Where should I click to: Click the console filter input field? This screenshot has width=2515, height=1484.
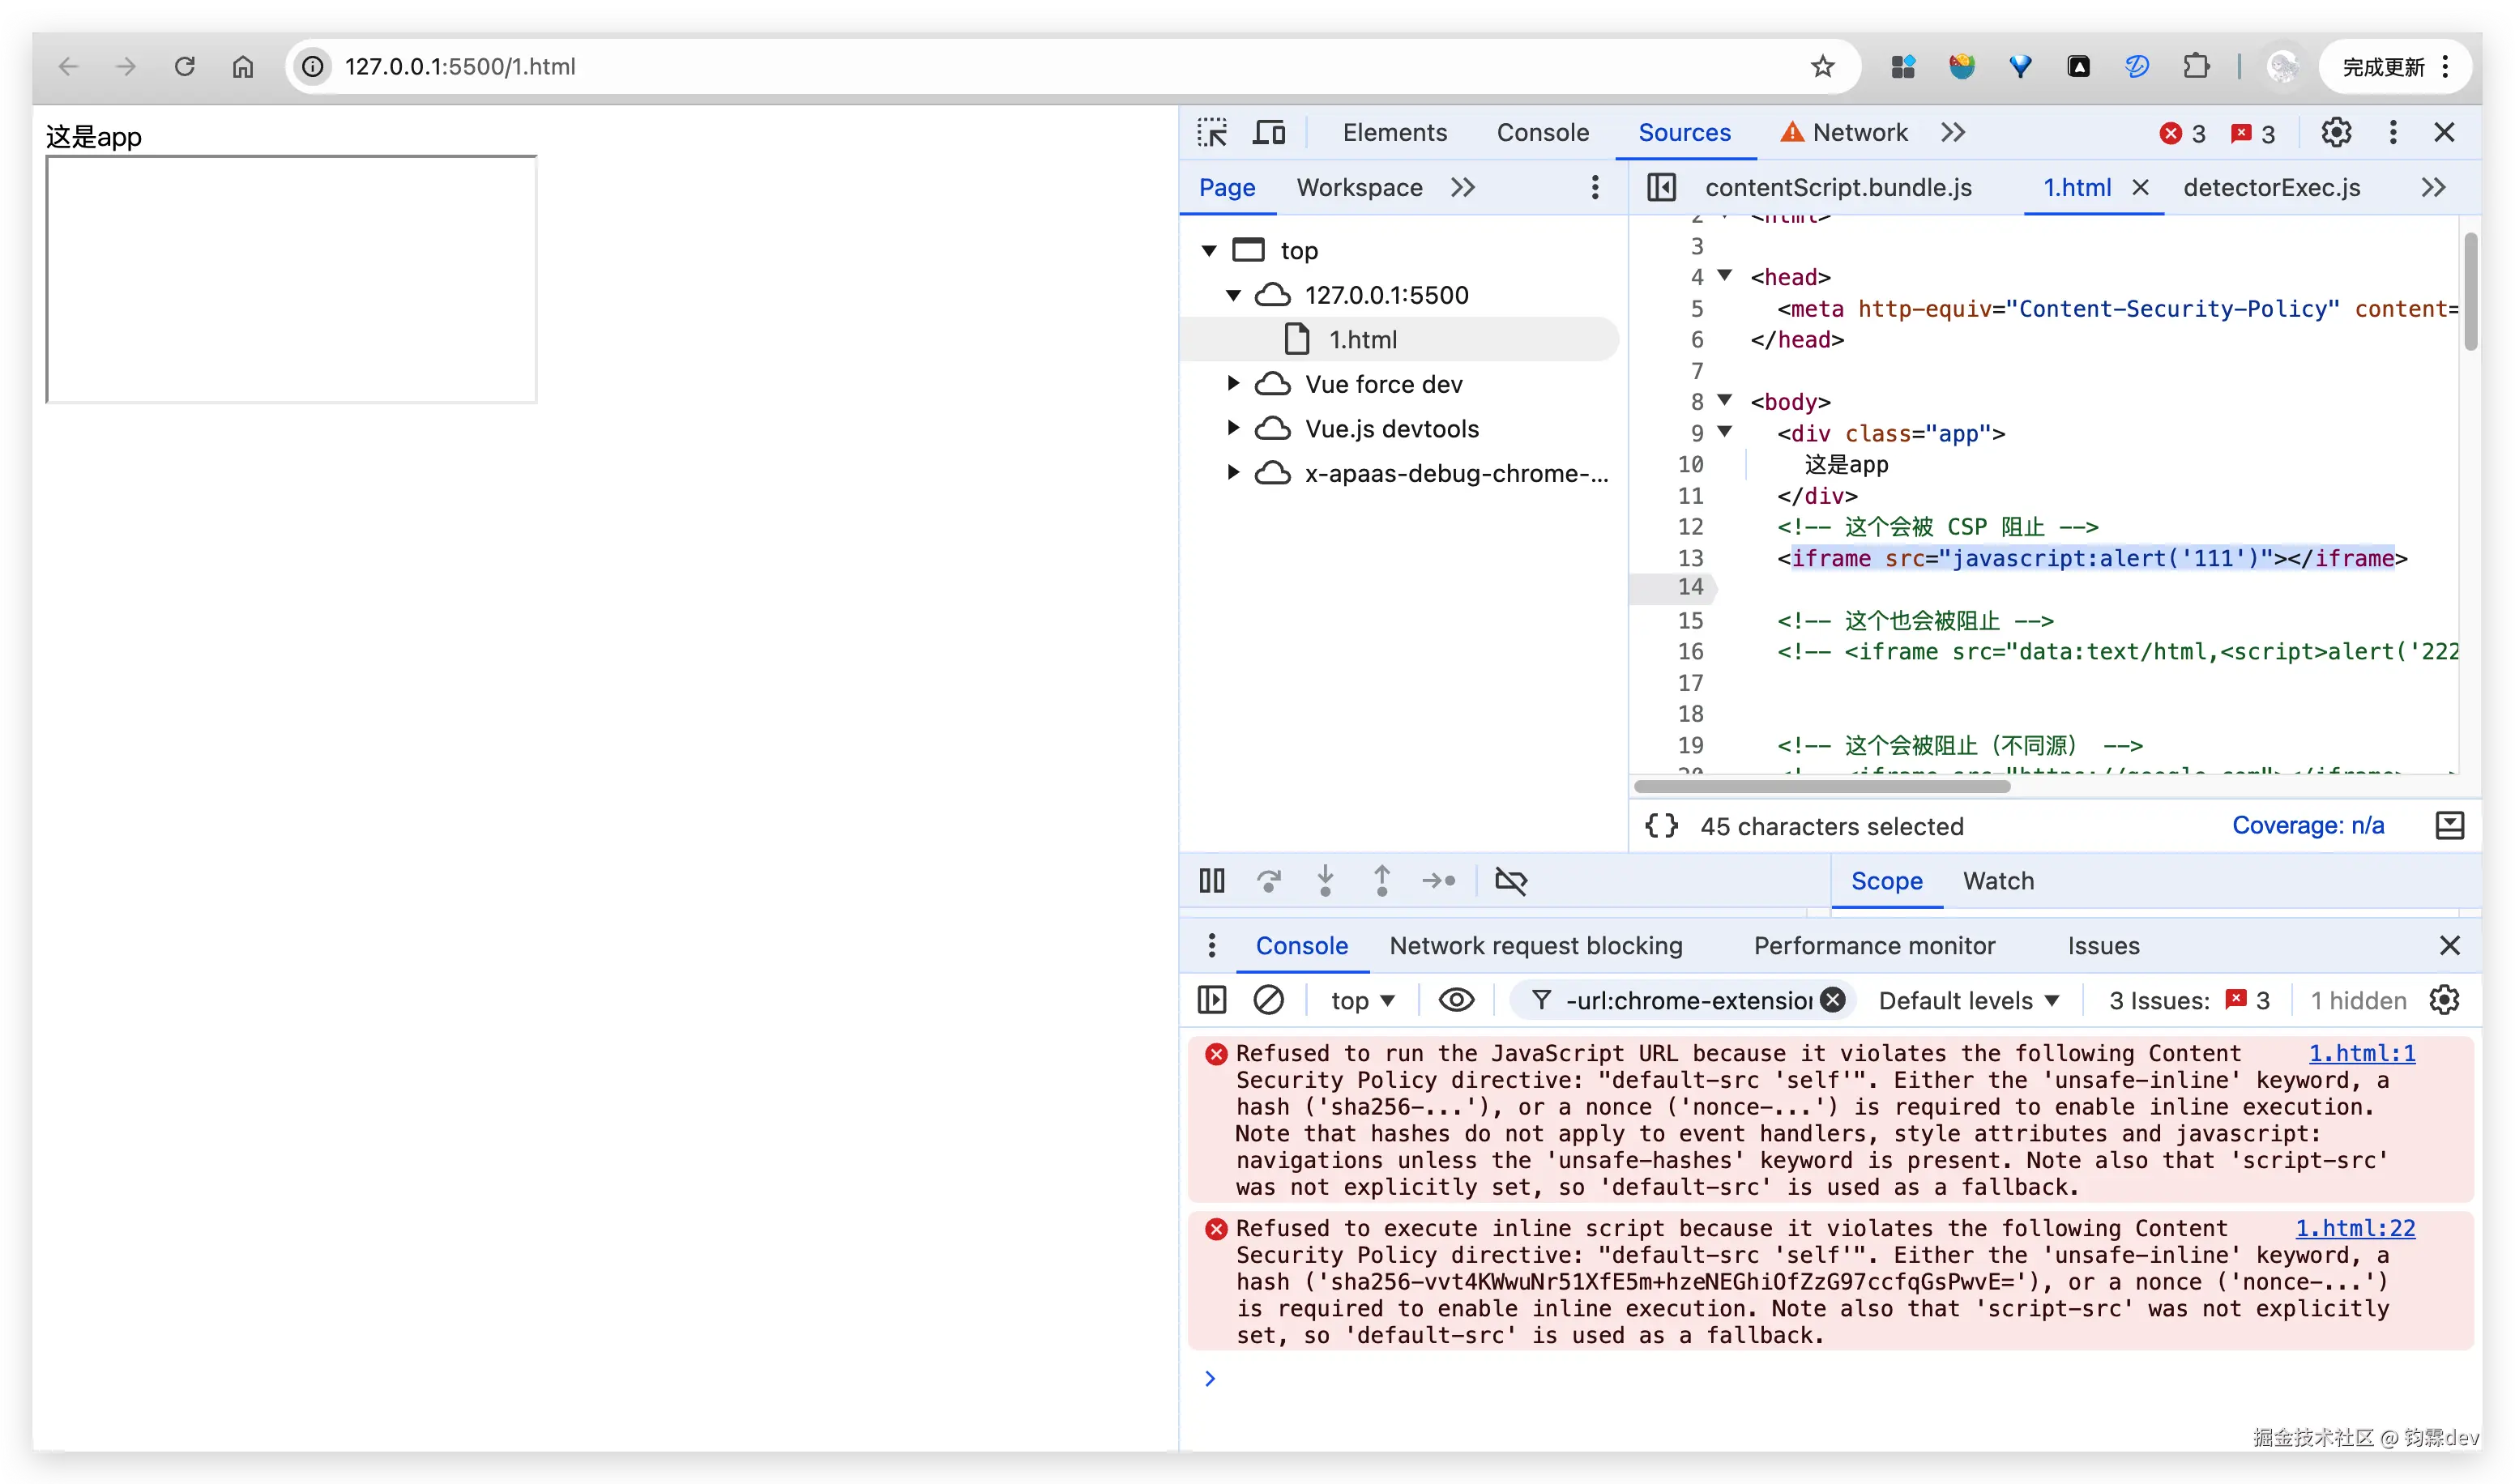(x=1688, y=1000)
